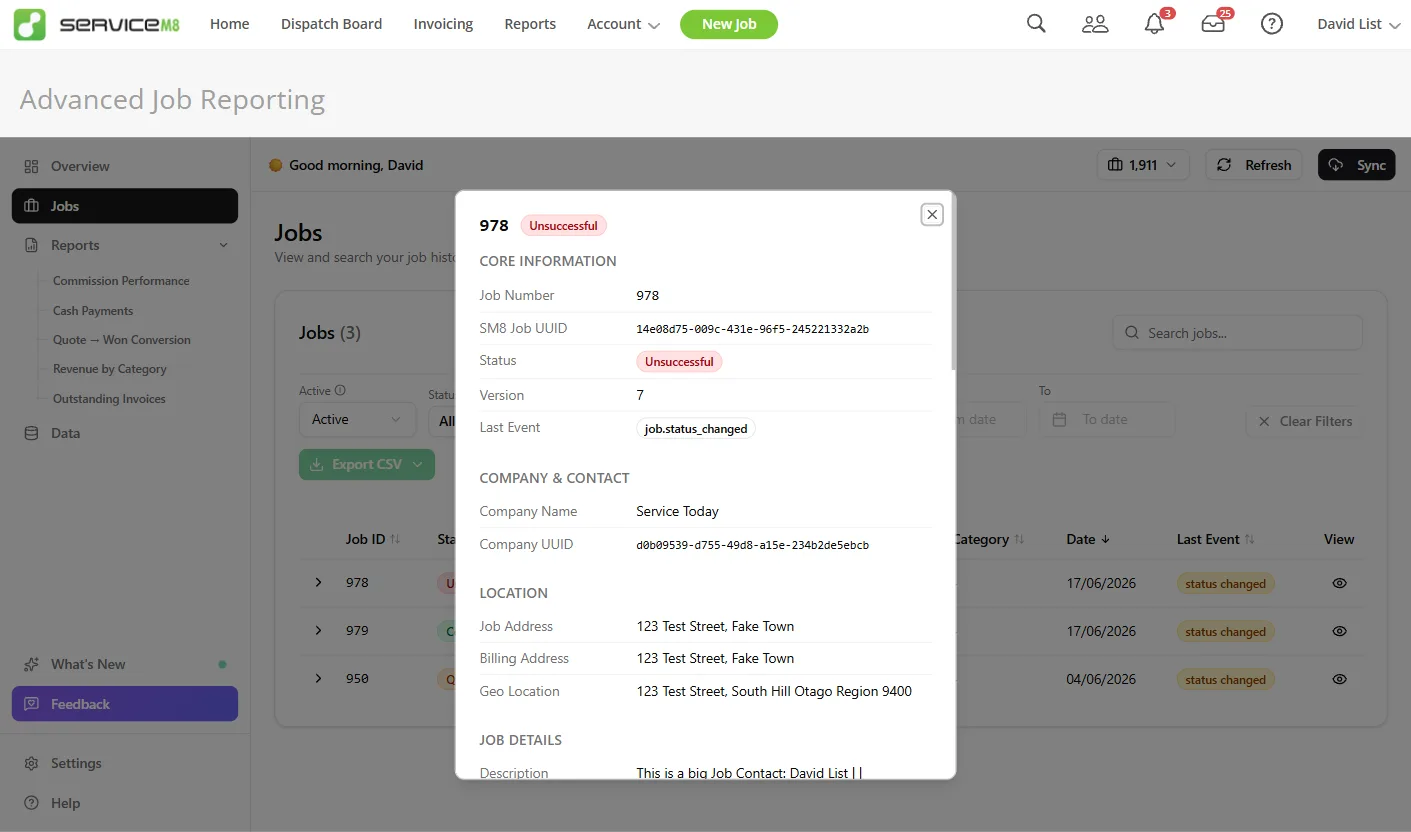This screenshot has height=832, width=1411.
Task: Click the dialog's vertical scrollbar
Action: (x=953, y=284)
